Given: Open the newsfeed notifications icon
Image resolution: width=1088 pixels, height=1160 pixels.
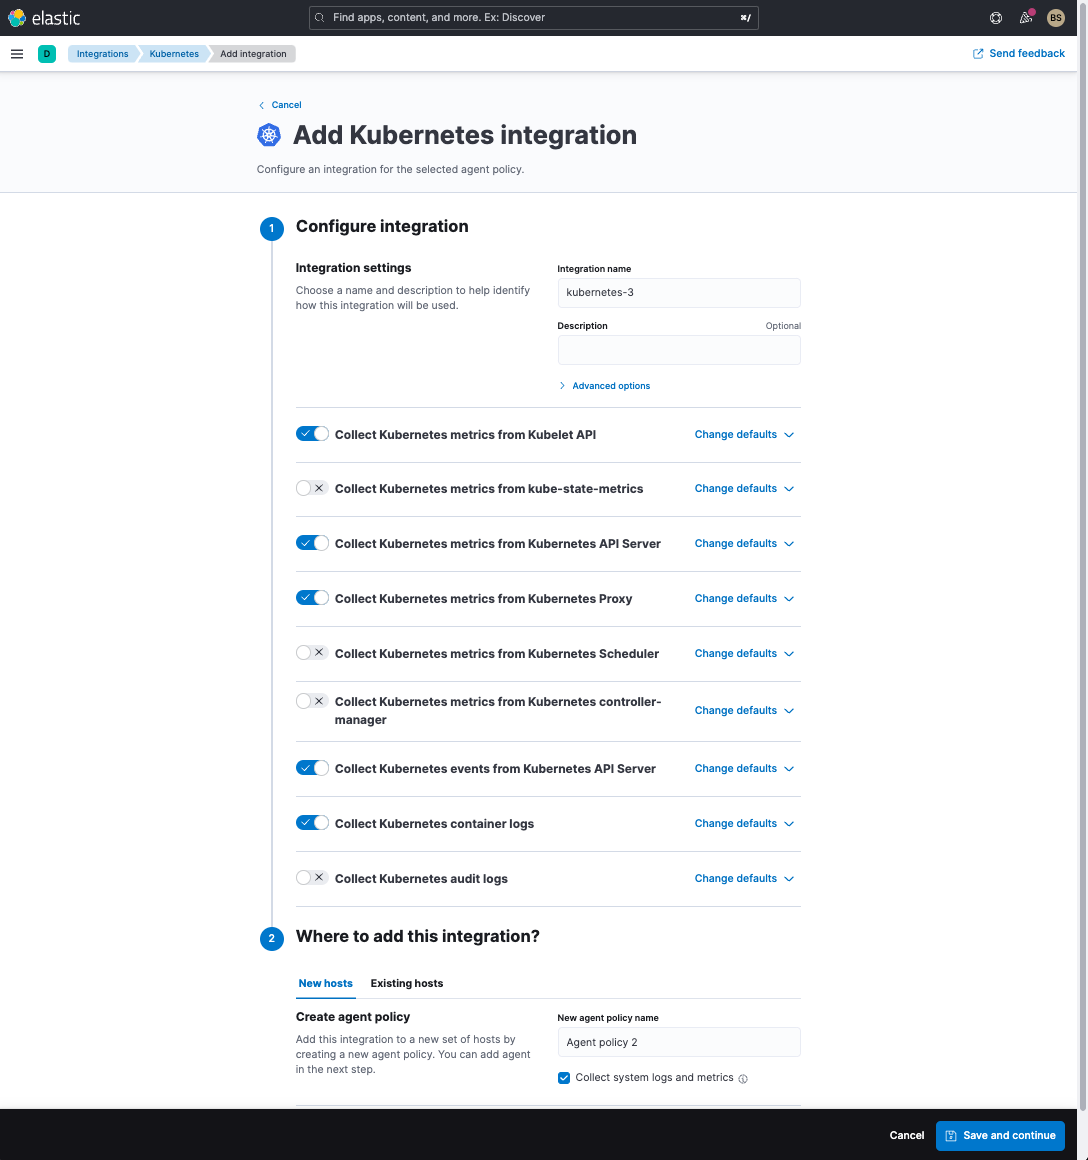Looking at the screenshot, I should [x=1025, y=18].
